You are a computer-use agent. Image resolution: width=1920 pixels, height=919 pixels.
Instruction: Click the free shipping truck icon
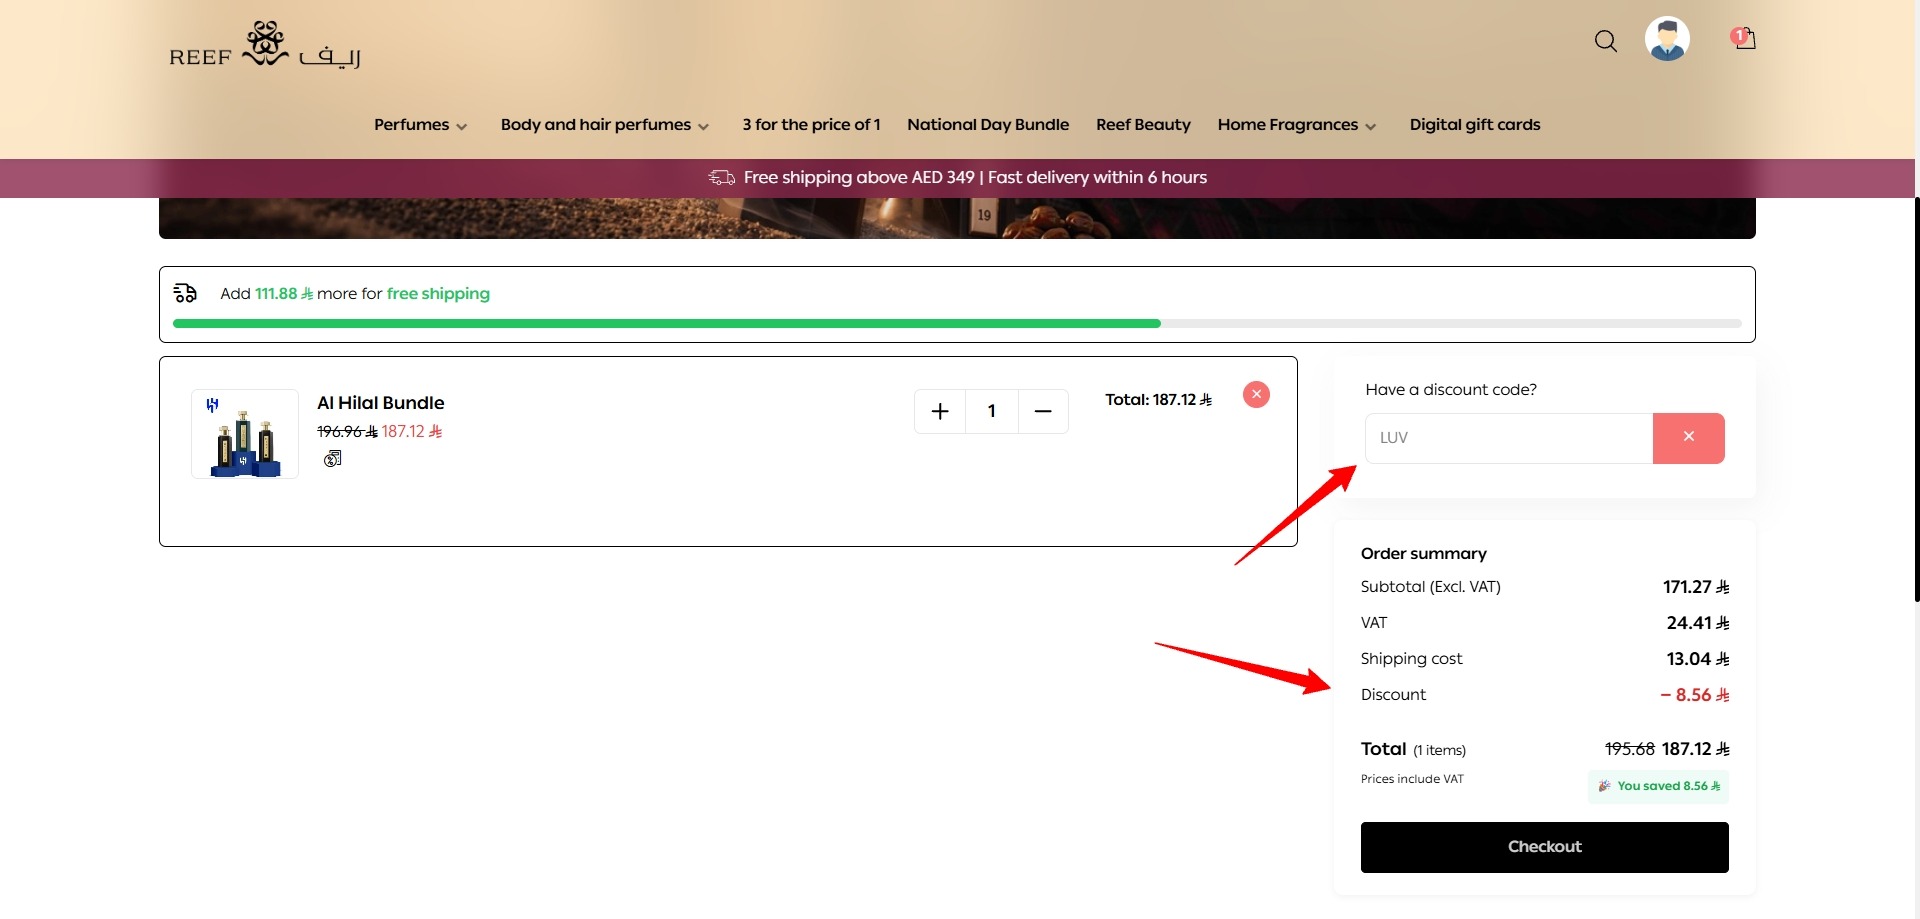click(185, 293)
